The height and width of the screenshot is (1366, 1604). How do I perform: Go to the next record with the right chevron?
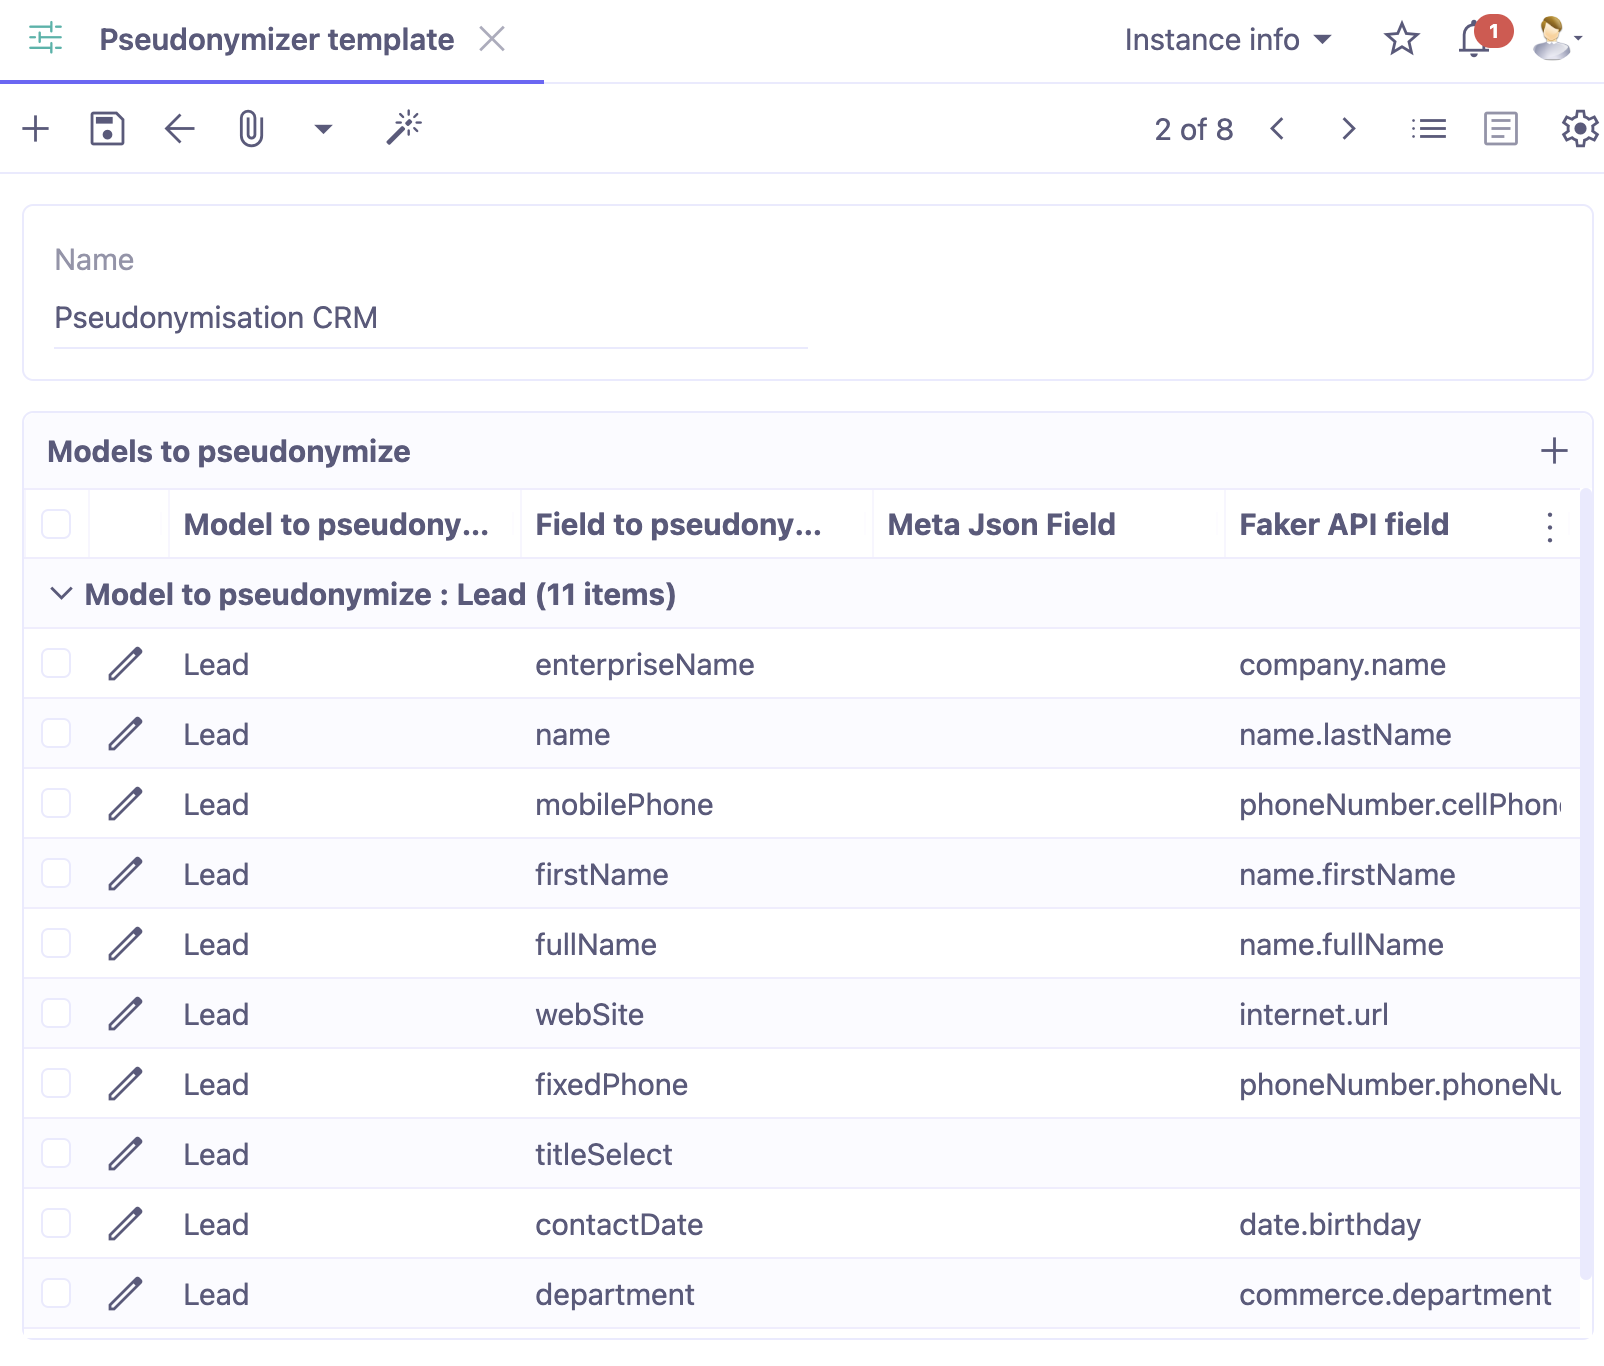(1349, 128)
